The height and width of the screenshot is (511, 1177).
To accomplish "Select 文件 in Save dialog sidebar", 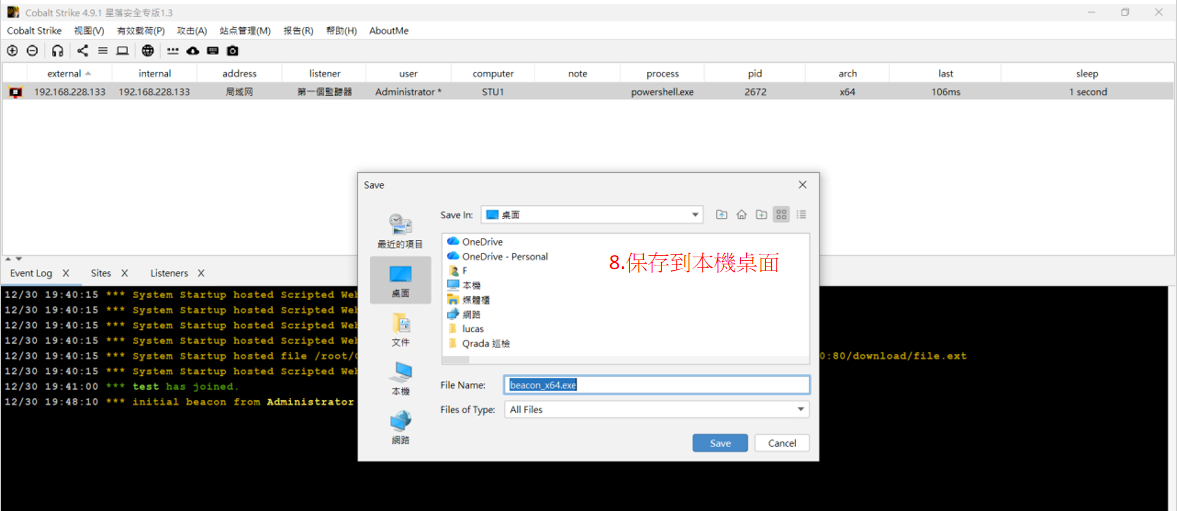I will coord(400,329).
